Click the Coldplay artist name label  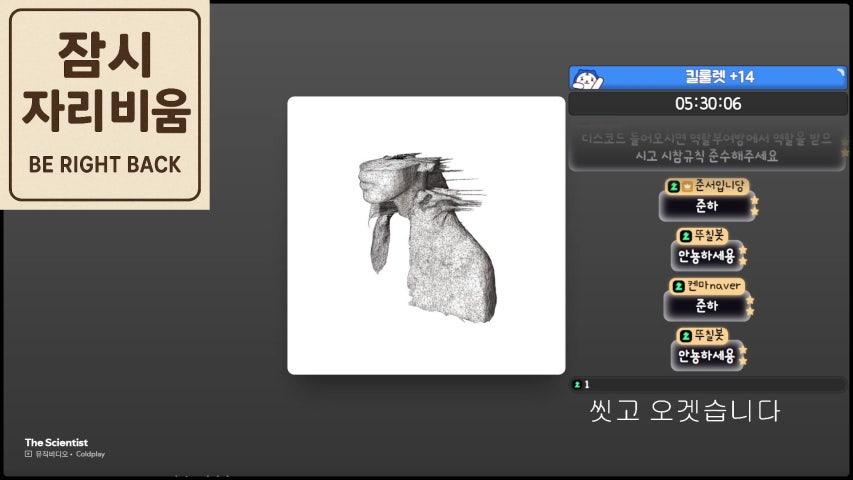coord(90,454)
